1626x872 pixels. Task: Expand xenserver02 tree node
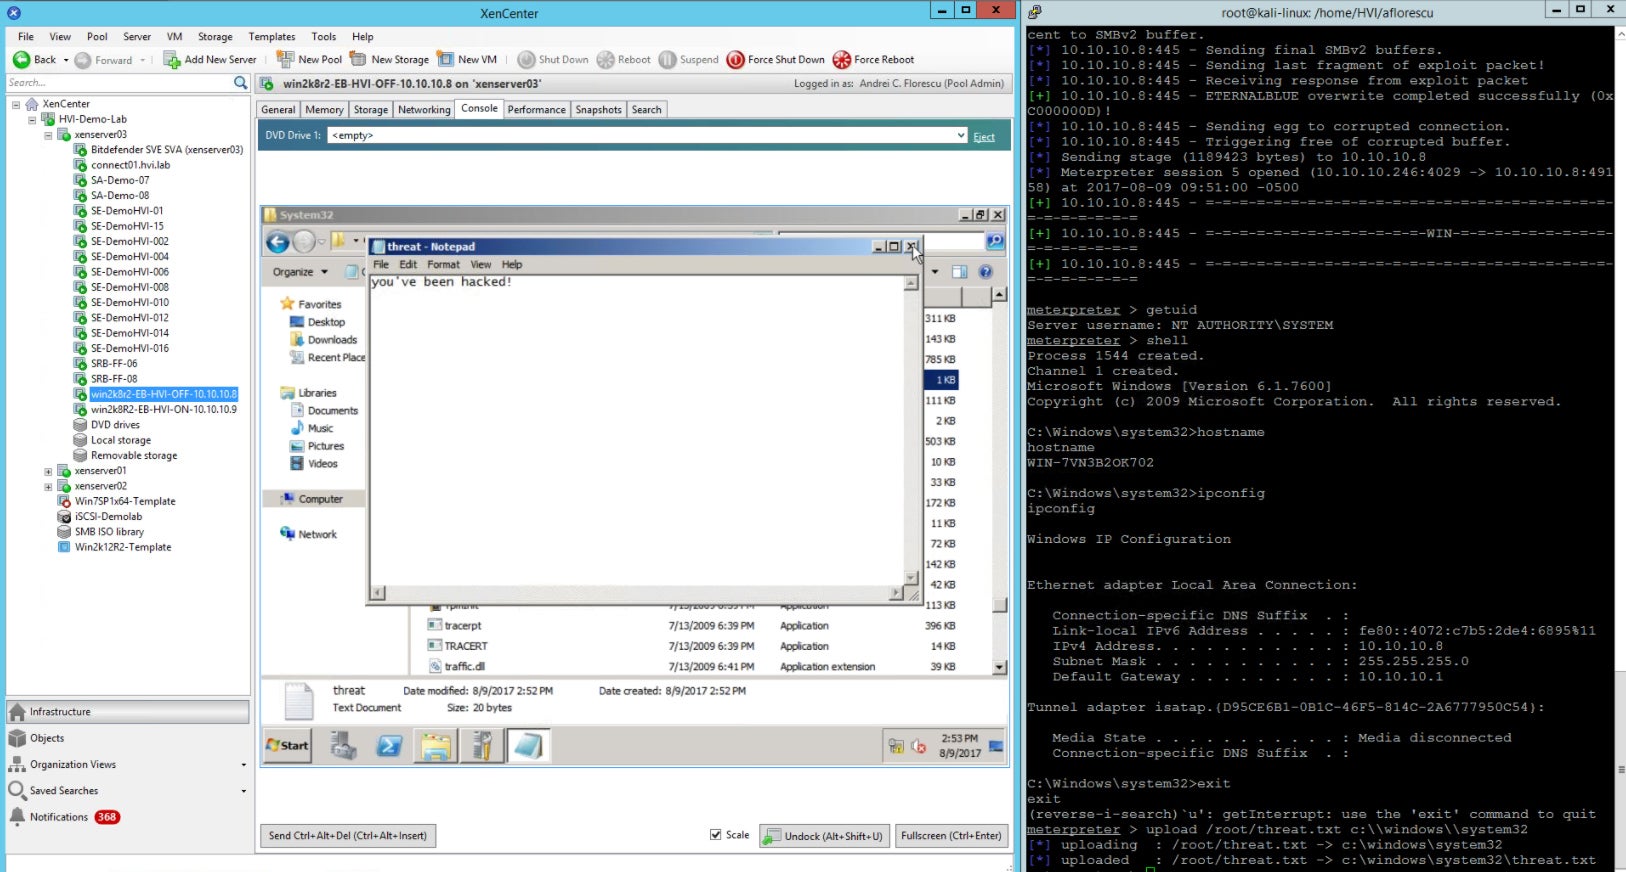click(x=48, y=486)
